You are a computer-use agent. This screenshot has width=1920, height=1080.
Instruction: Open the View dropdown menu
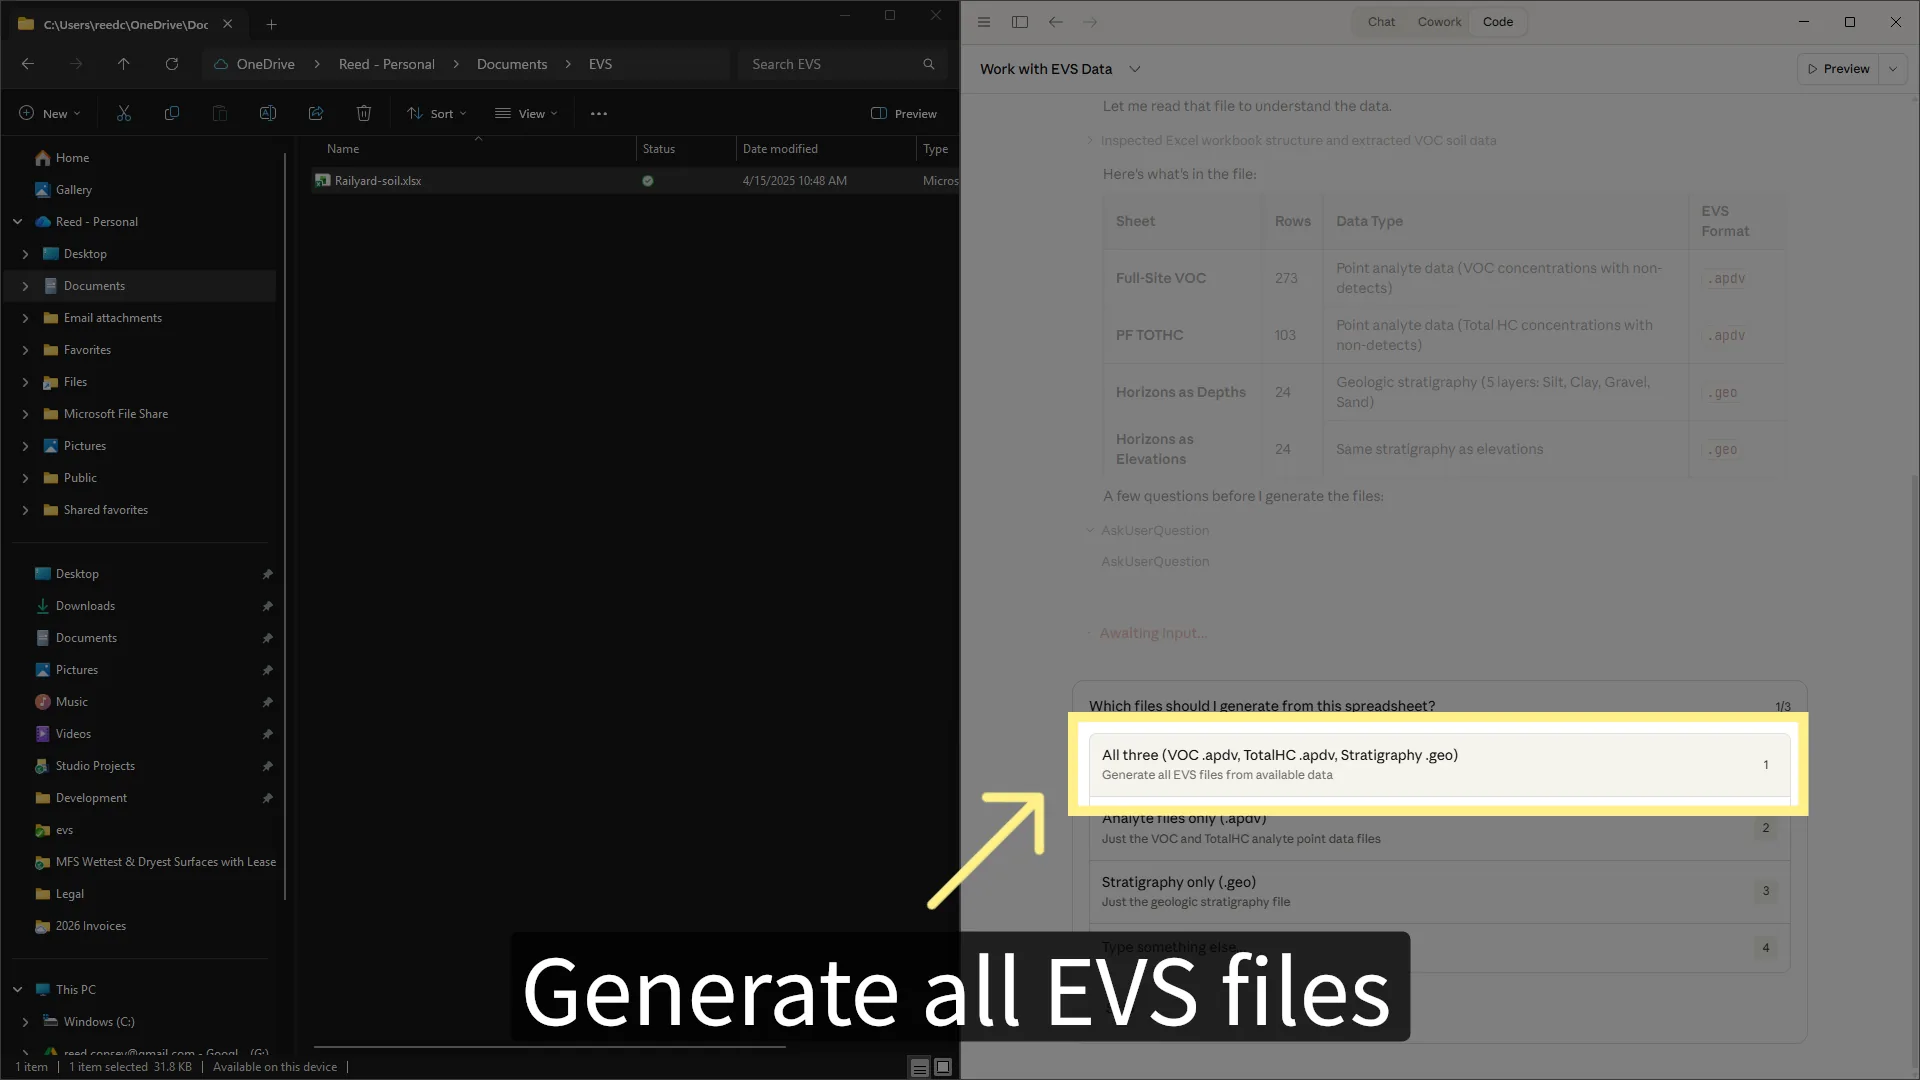point(526,114)
